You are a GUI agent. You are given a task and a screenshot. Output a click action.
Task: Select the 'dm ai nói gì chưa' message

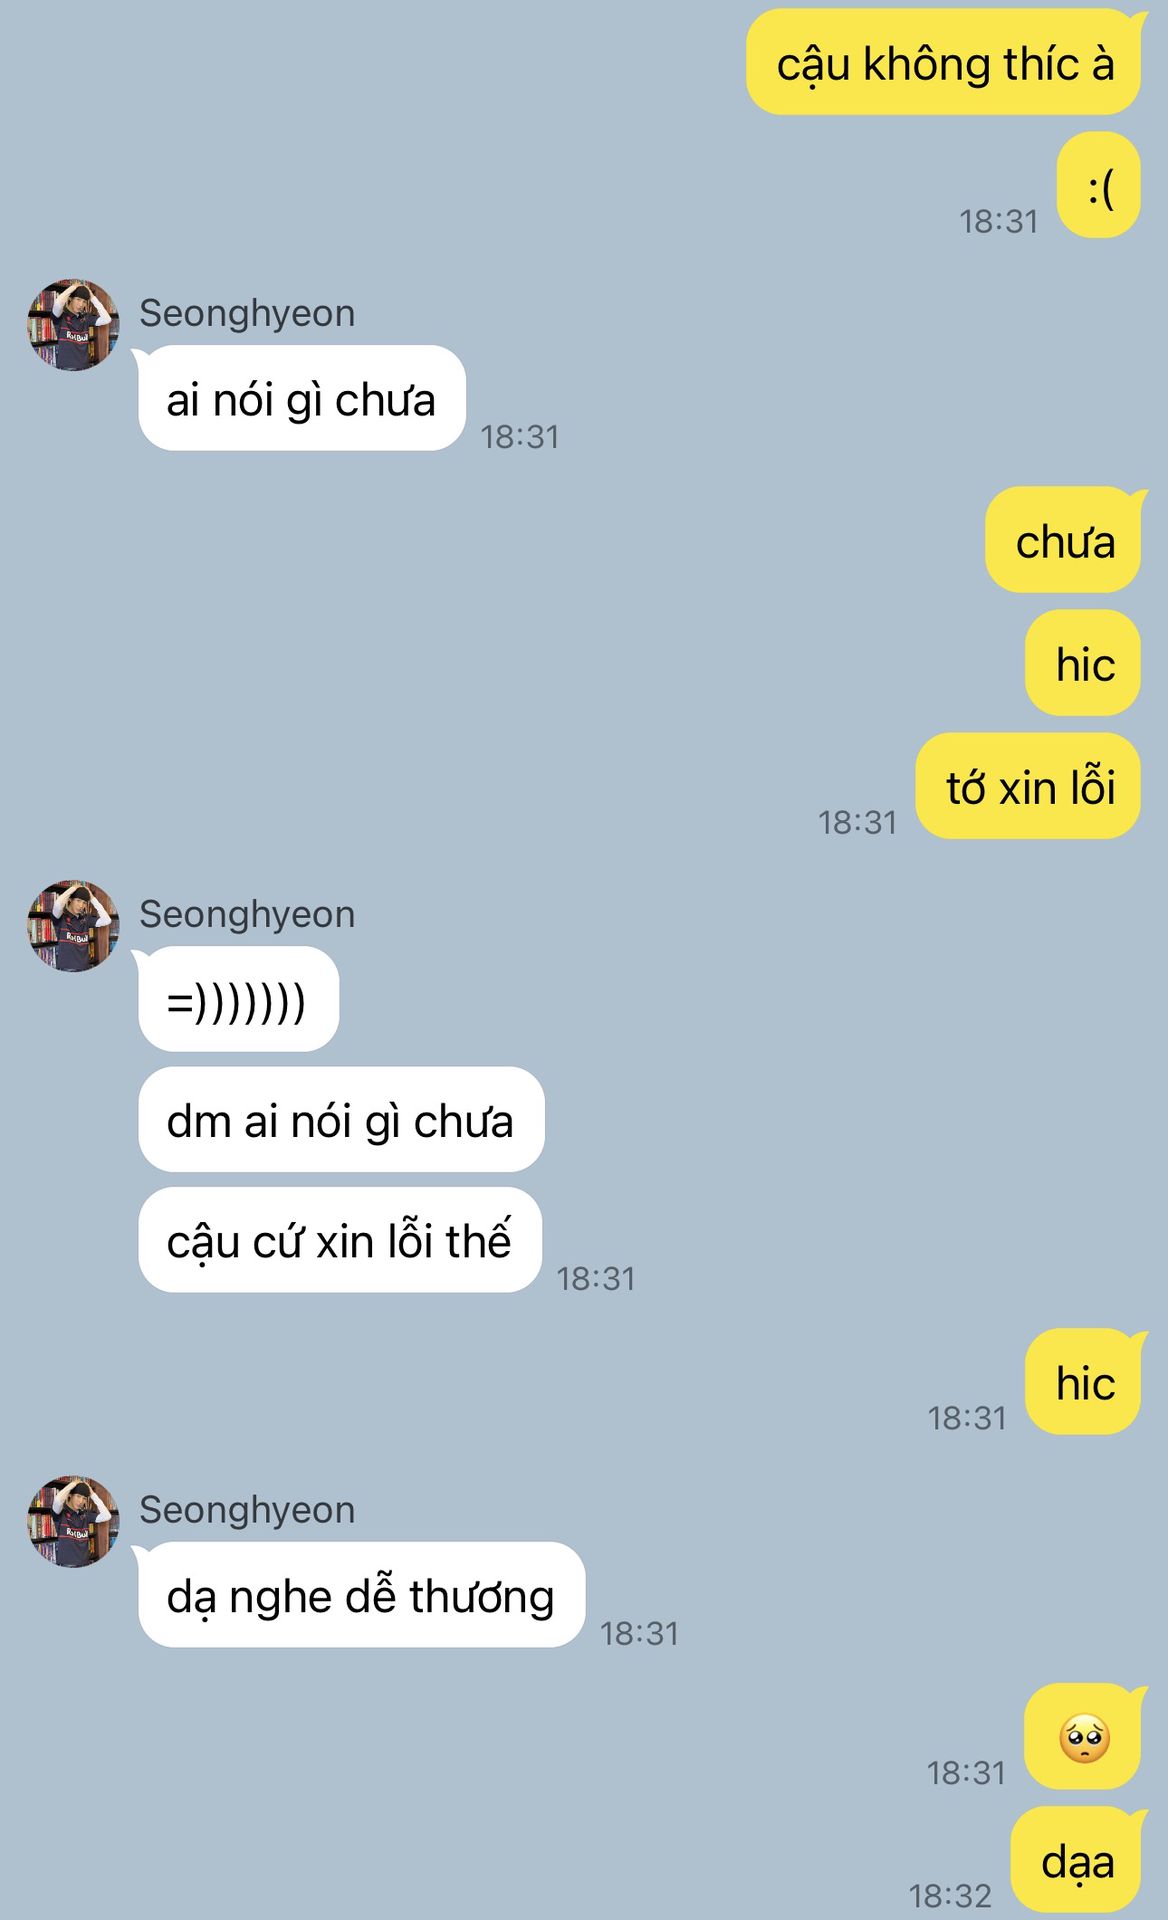point(341,1119)
